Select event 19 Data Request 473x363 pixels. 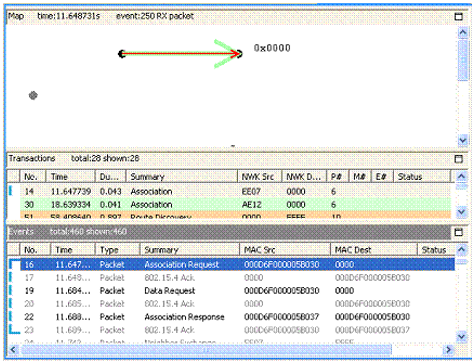pyautogui.click(x=237, y=291)
